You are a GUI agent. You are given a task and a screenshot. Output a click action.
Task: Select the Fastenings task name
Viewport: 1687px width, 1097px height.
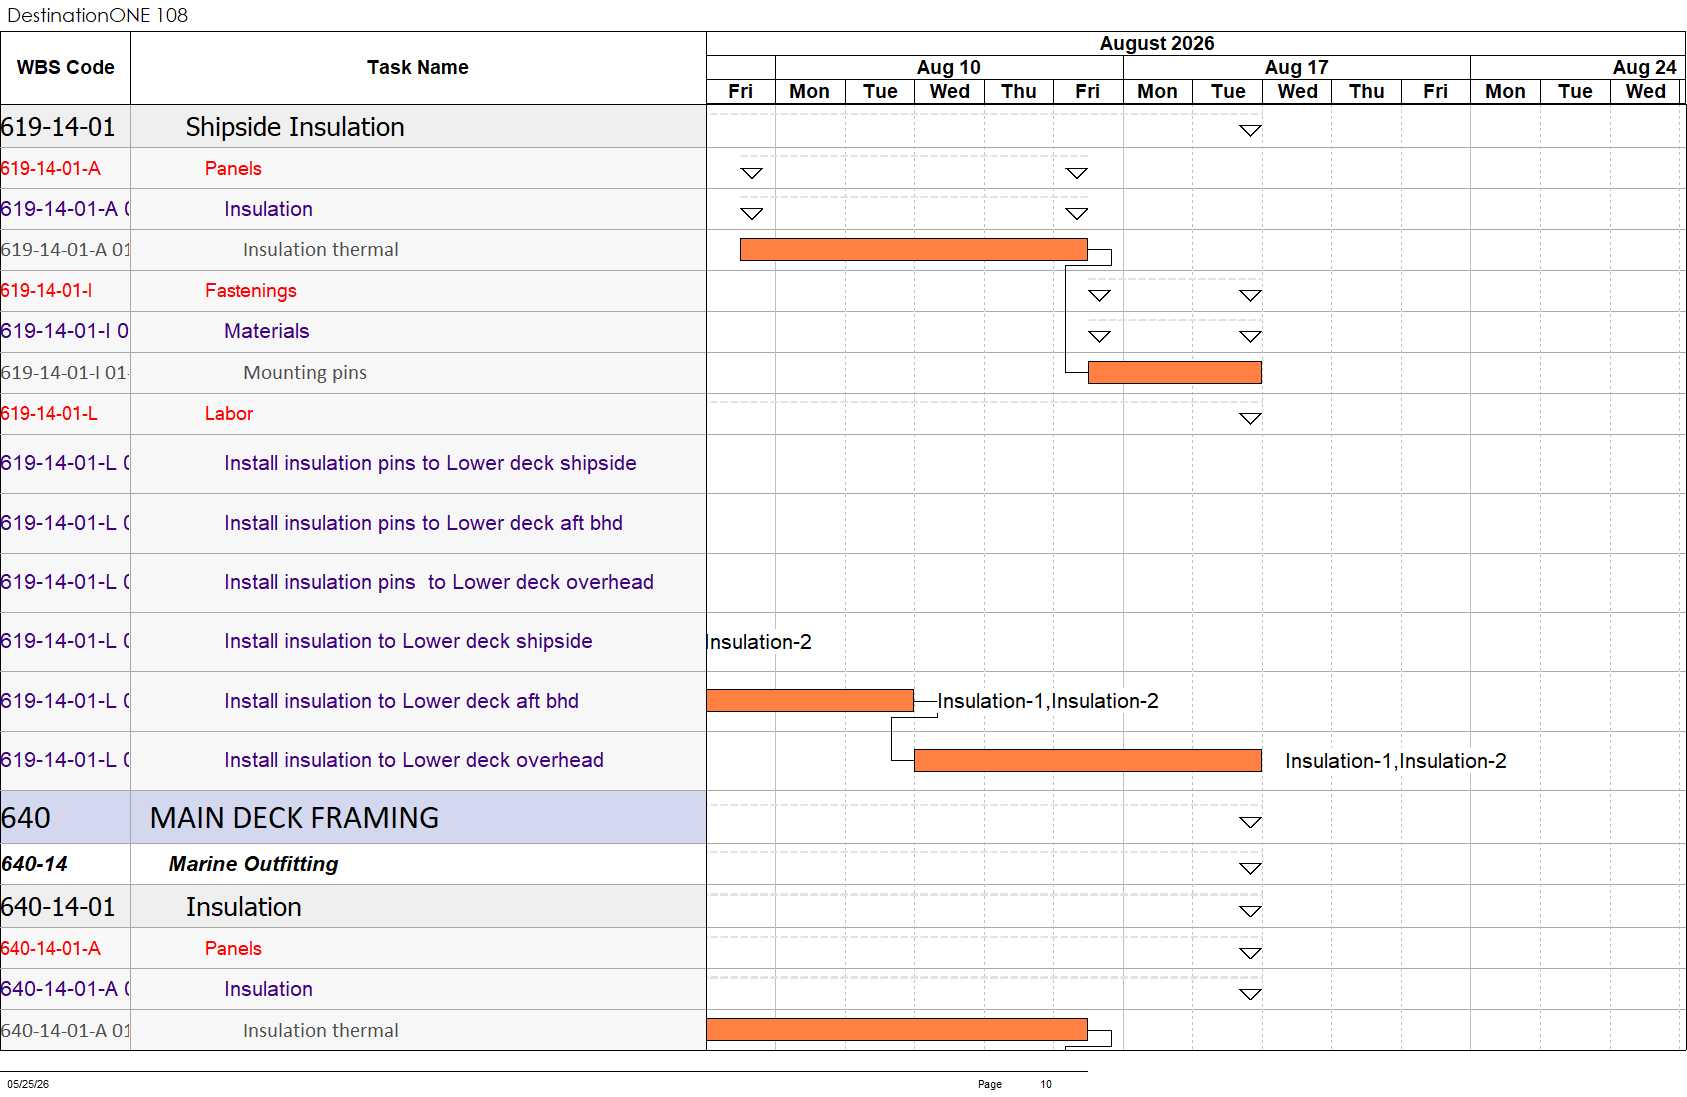tap(251, 291)
